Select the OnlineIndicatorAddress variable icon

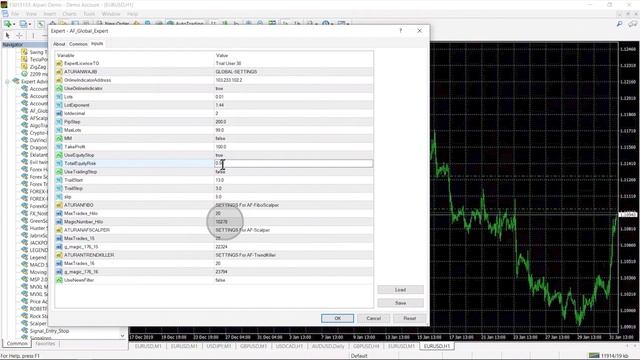(x=59, y=80)
